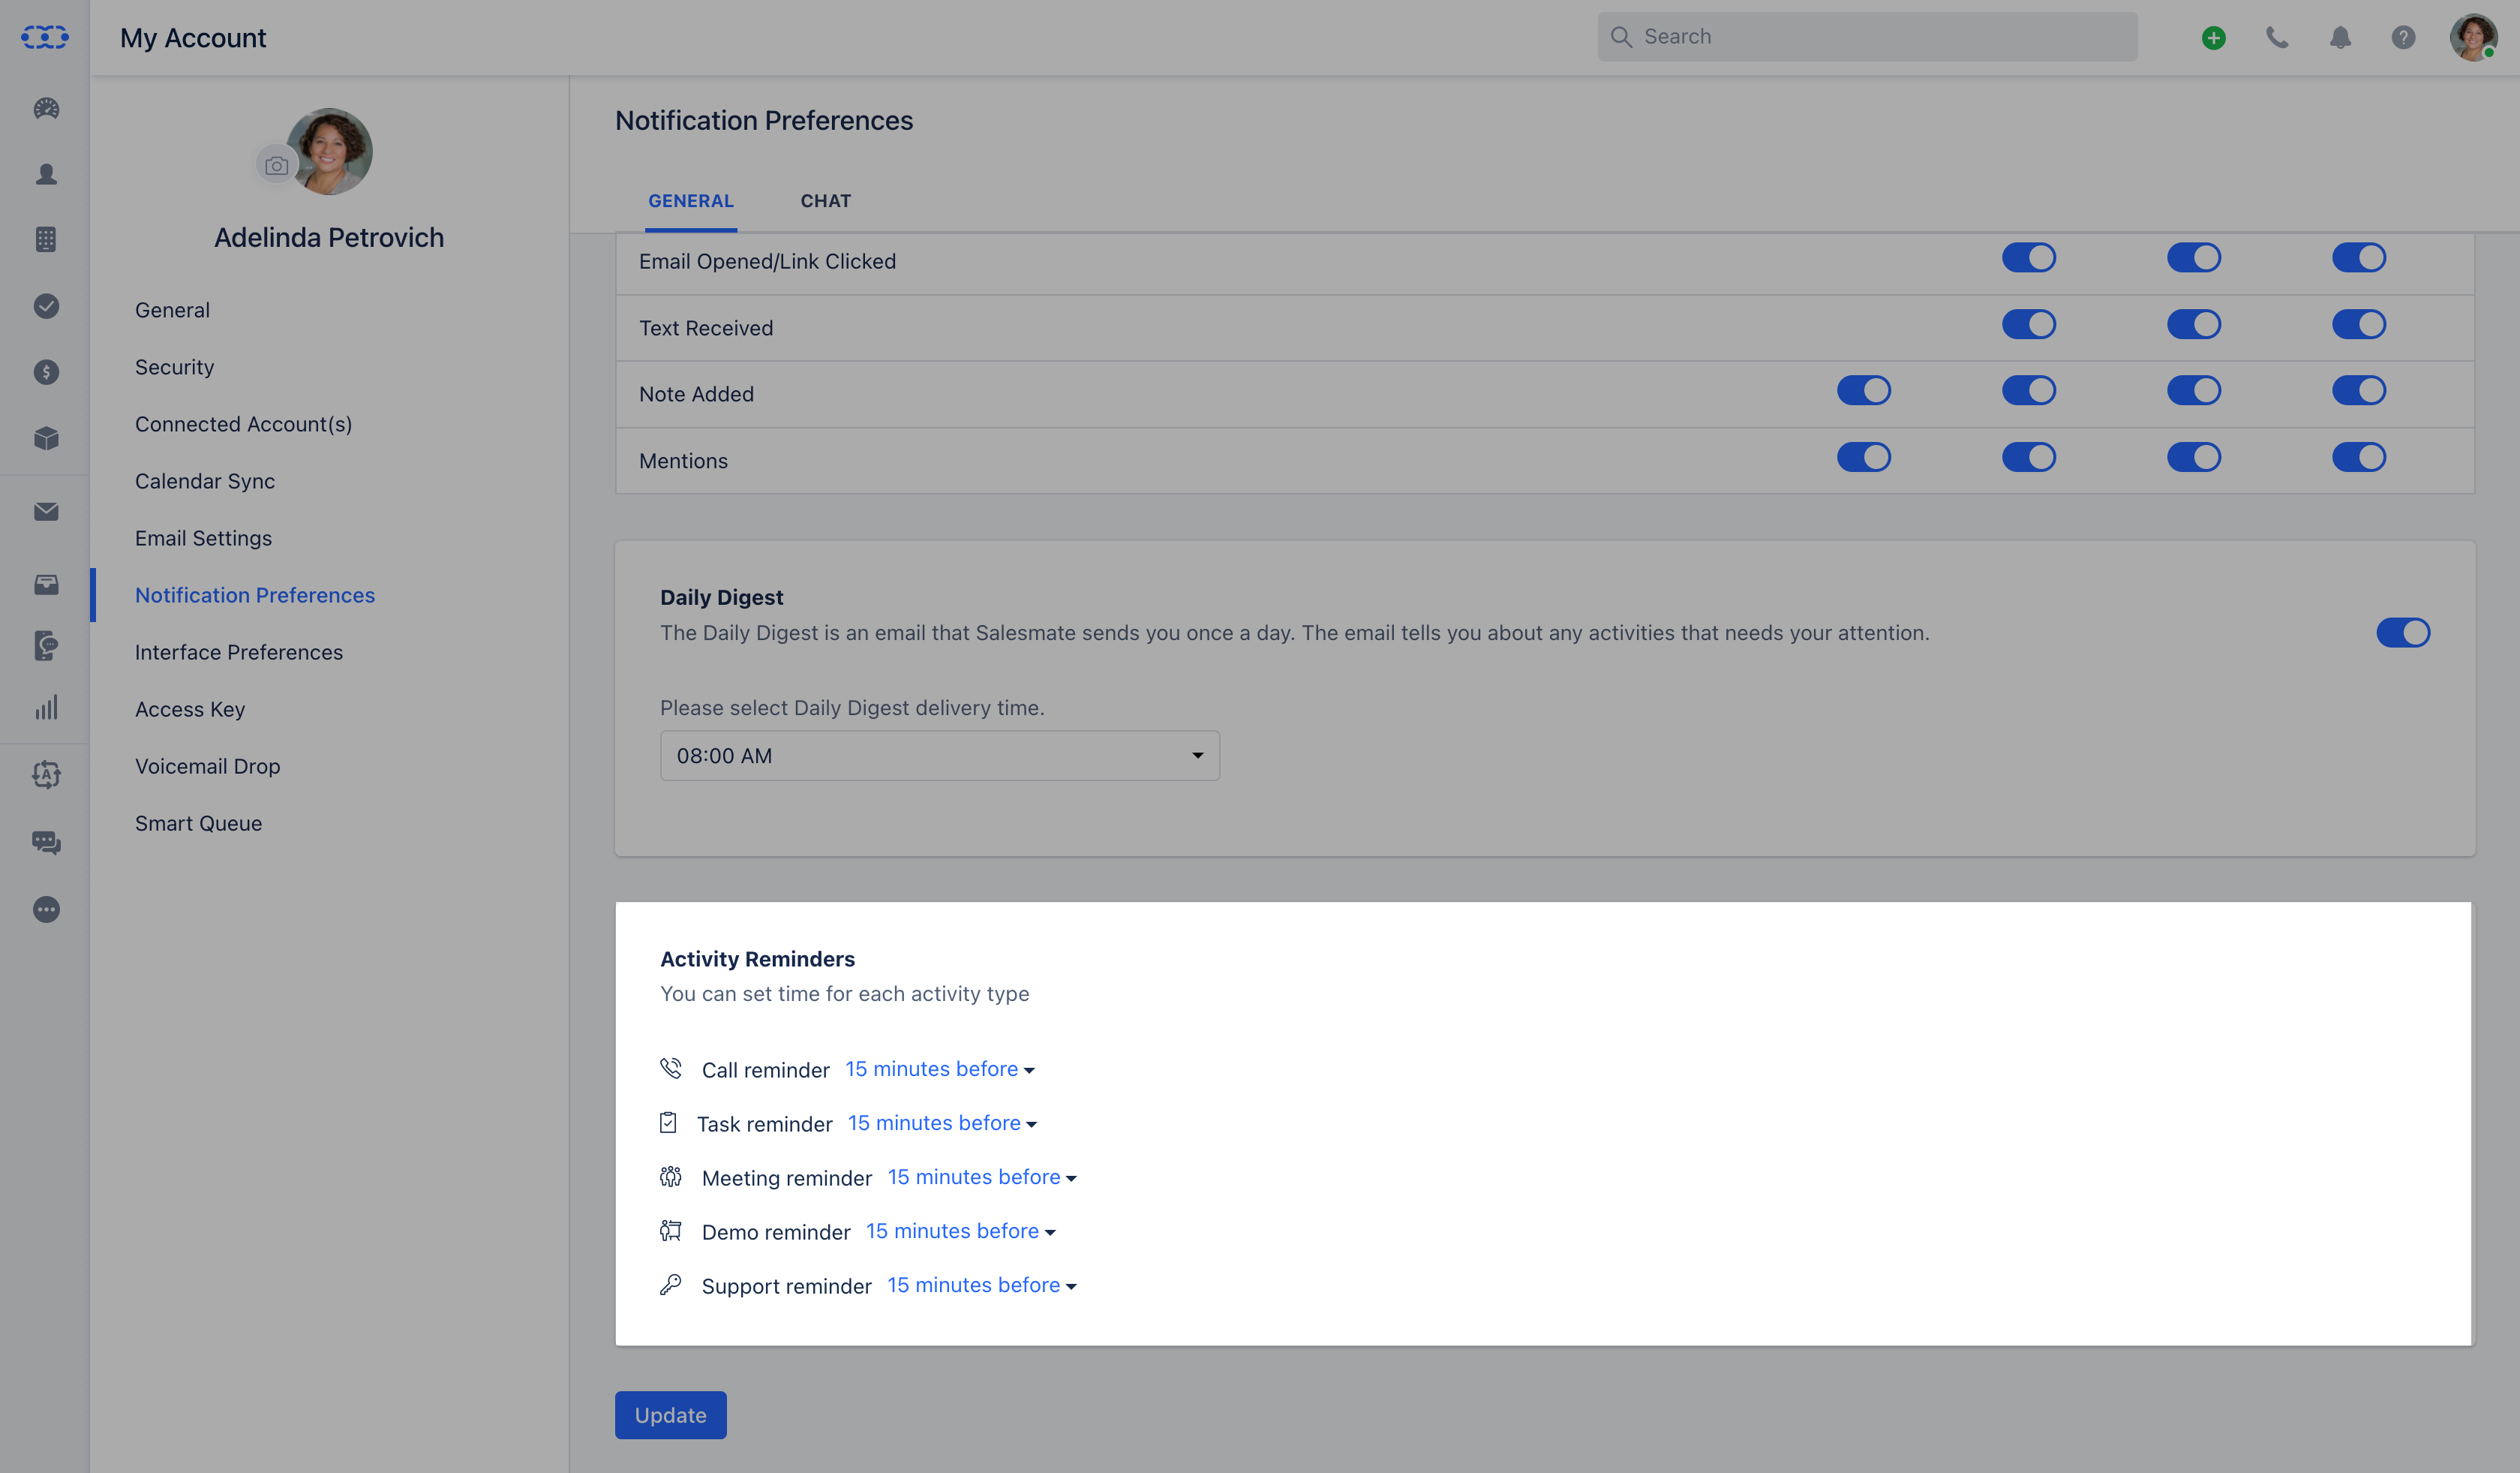
Task: Expand the Task reminder time dropdown
Action: pos(942,1123)
